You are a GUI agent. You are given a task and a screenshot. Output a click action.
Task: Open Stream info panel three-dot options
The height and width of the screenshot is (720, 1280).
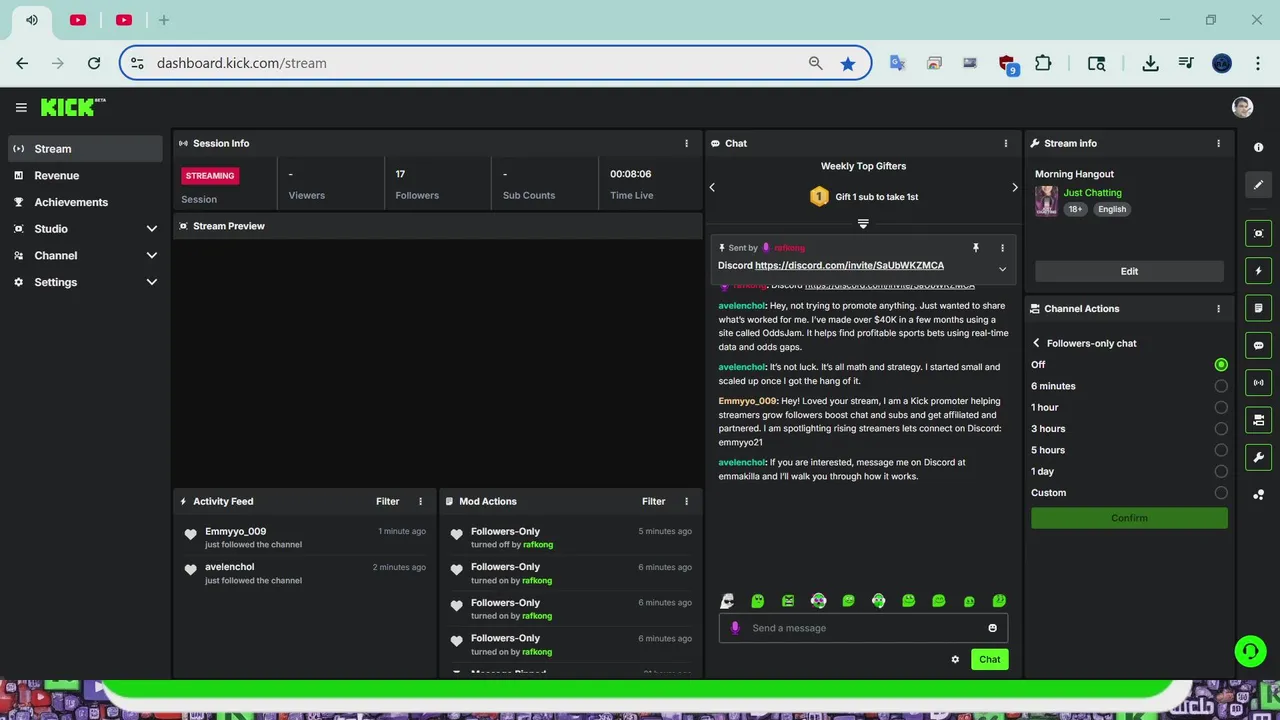point(1218,144)
